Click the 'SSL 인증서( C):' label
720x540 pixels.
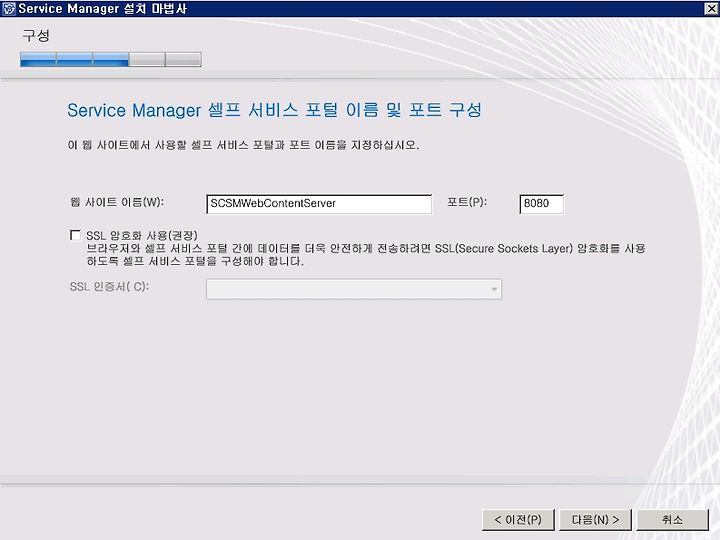[x=109, y=287]
